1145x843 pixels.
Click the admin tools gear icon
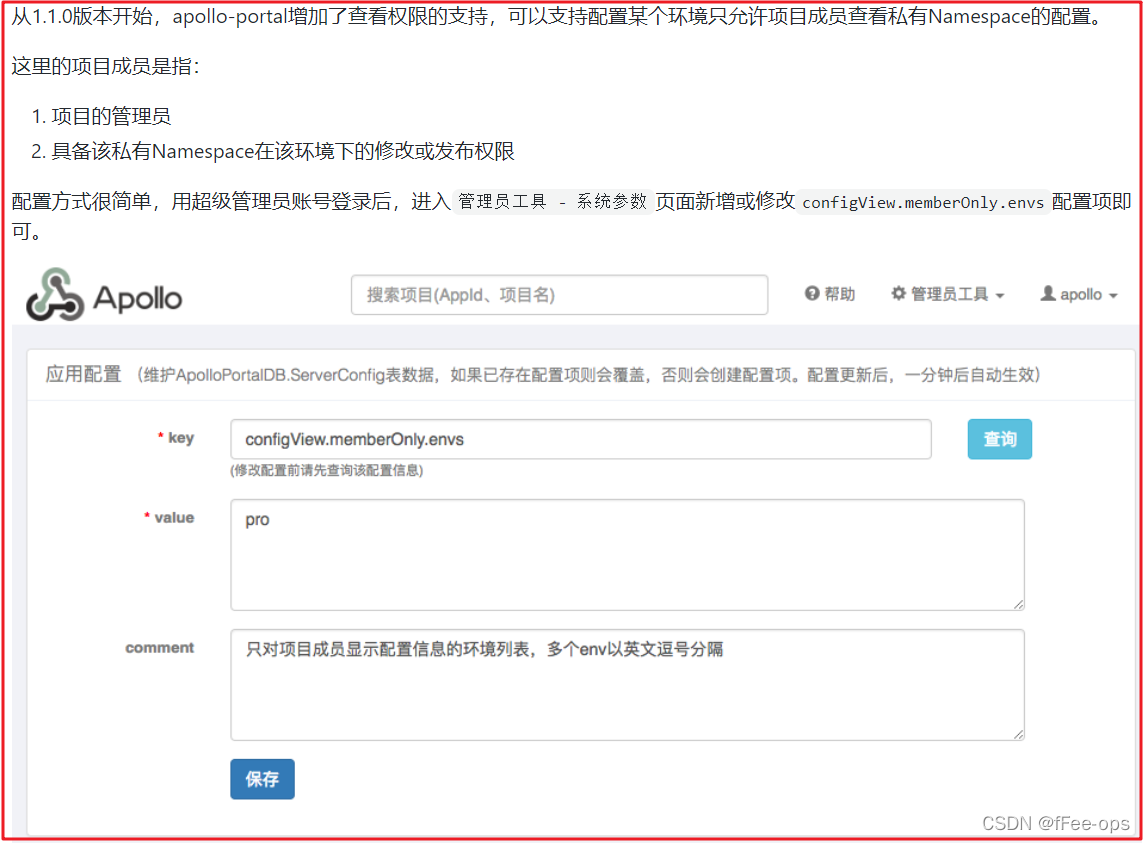pyautogui.click(x=898, y=294)
